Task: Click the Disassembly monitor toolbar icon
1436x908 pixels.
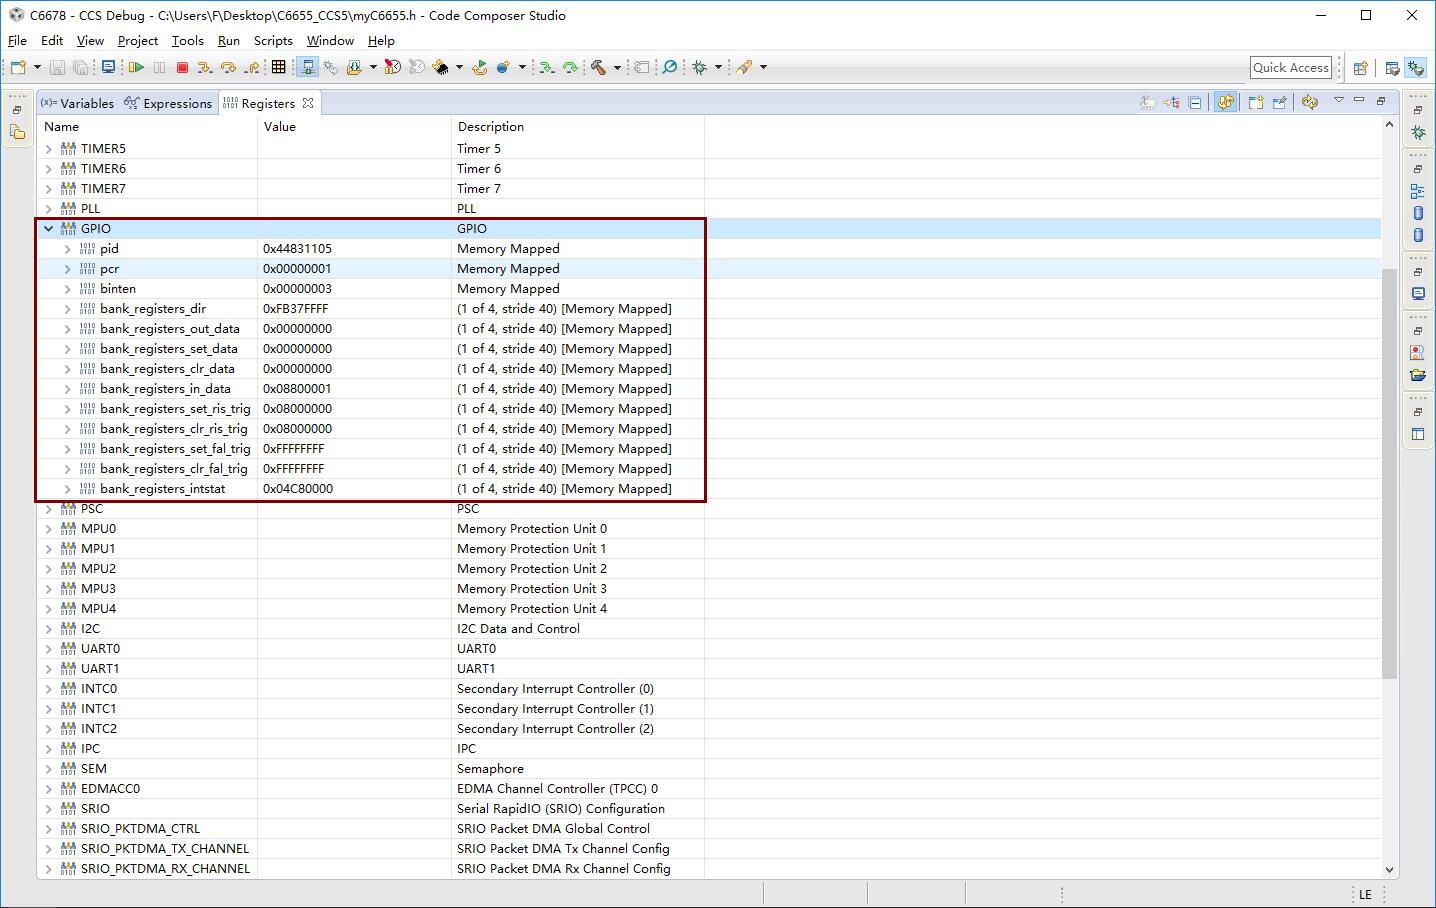Action: click(x=109, y=67)
